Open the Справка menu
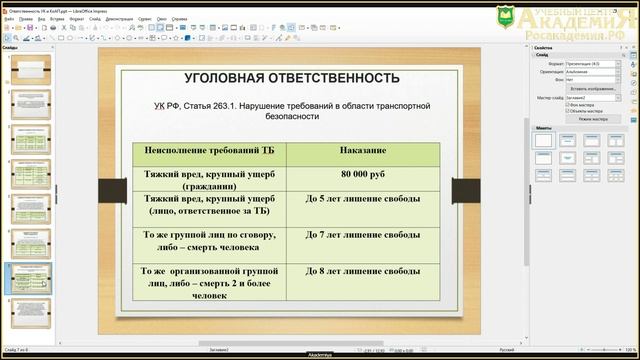Screen dimensions: 640x360 (x=179, y=19)
